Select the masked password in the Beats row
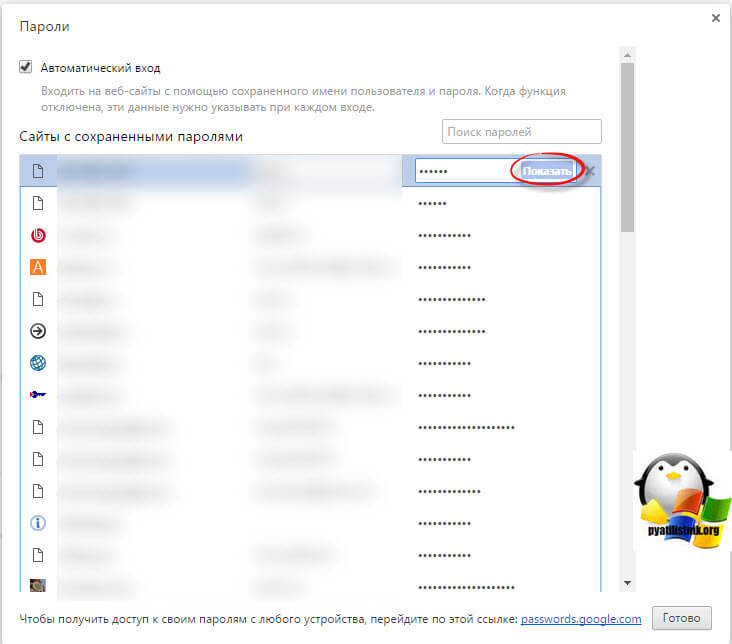This screenshot has width=732, height=644. pos(444,236)
